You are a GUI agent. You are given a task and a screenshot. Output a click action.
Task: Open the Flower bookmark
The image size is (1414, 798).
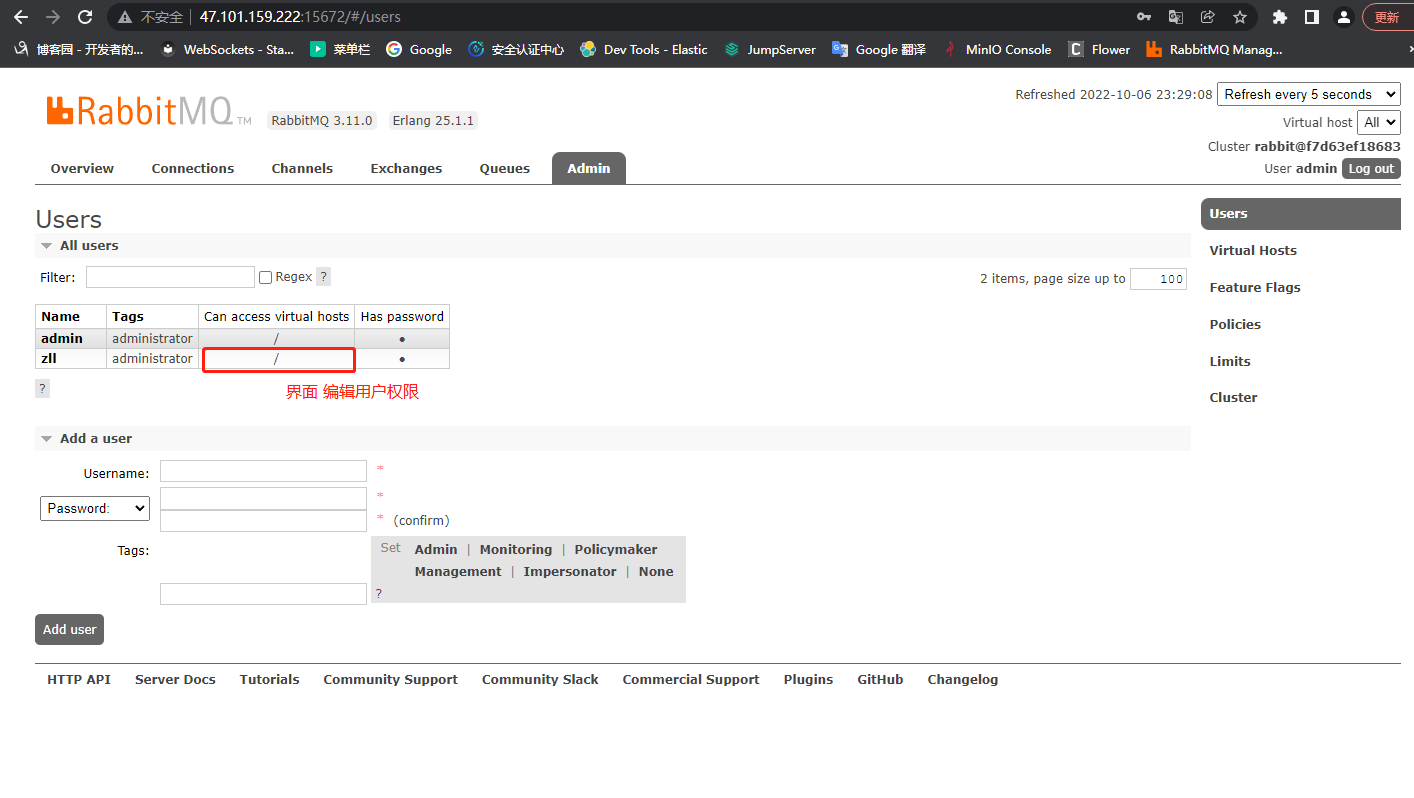1099,49
